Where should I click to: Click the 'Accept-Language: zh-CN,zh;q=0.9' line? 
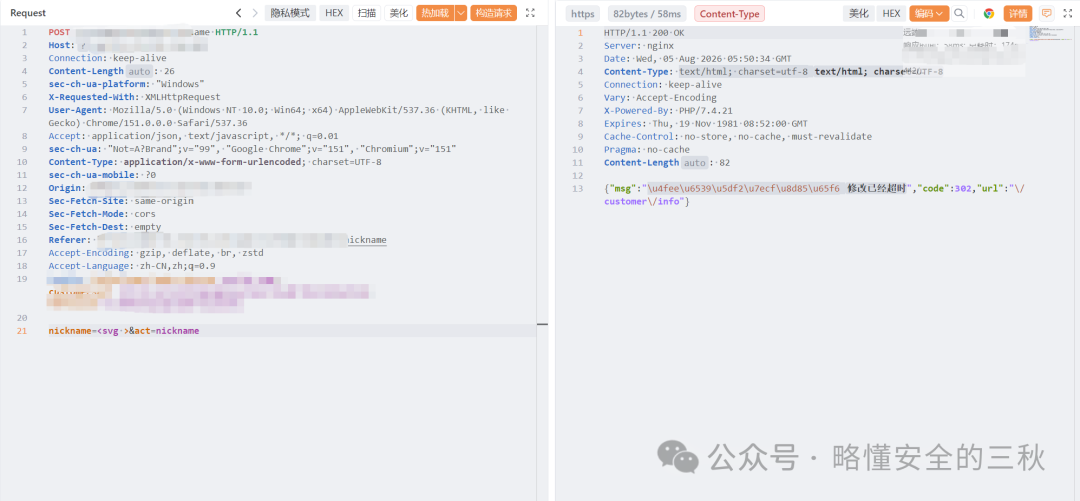(x=132, y=266)
